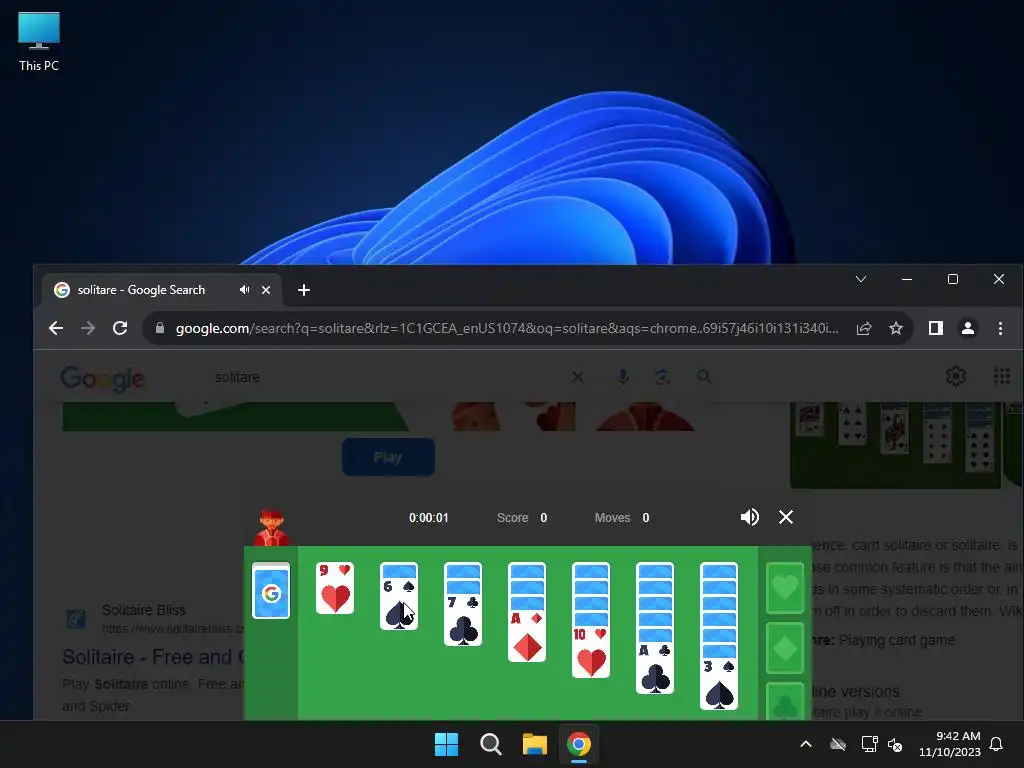1024x768 pixels.
Task: Select the Ace of diamonds card
Action: point(527,635)
